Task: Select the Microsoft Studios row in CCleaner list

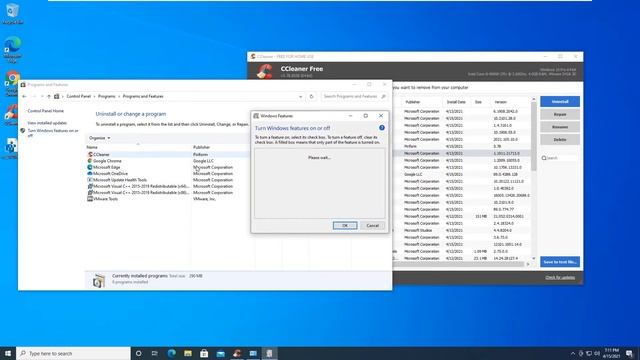Action: point(461,230)
